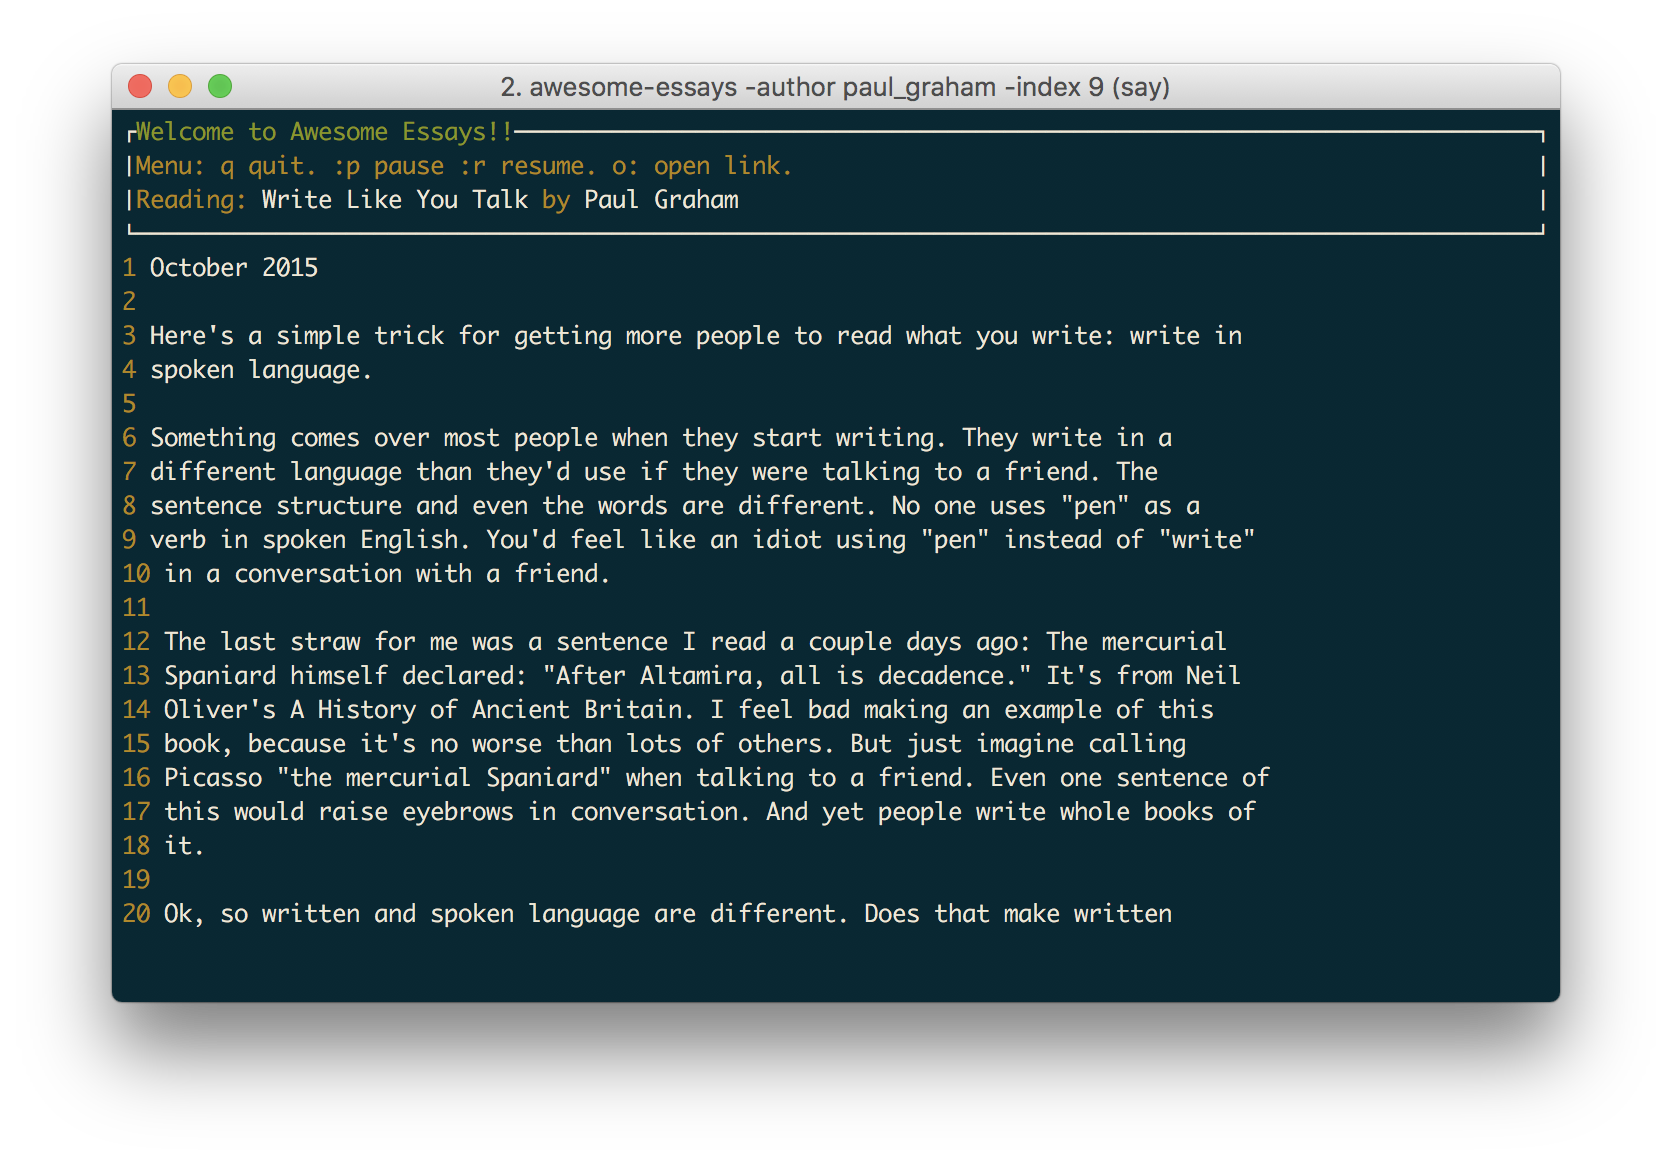Click the red close window button

pos(140,87)
